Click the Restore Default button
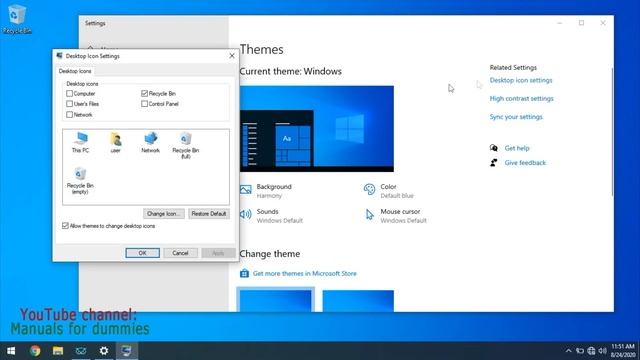Viewport: 640px width, 360px height. (x=209, y=213)
